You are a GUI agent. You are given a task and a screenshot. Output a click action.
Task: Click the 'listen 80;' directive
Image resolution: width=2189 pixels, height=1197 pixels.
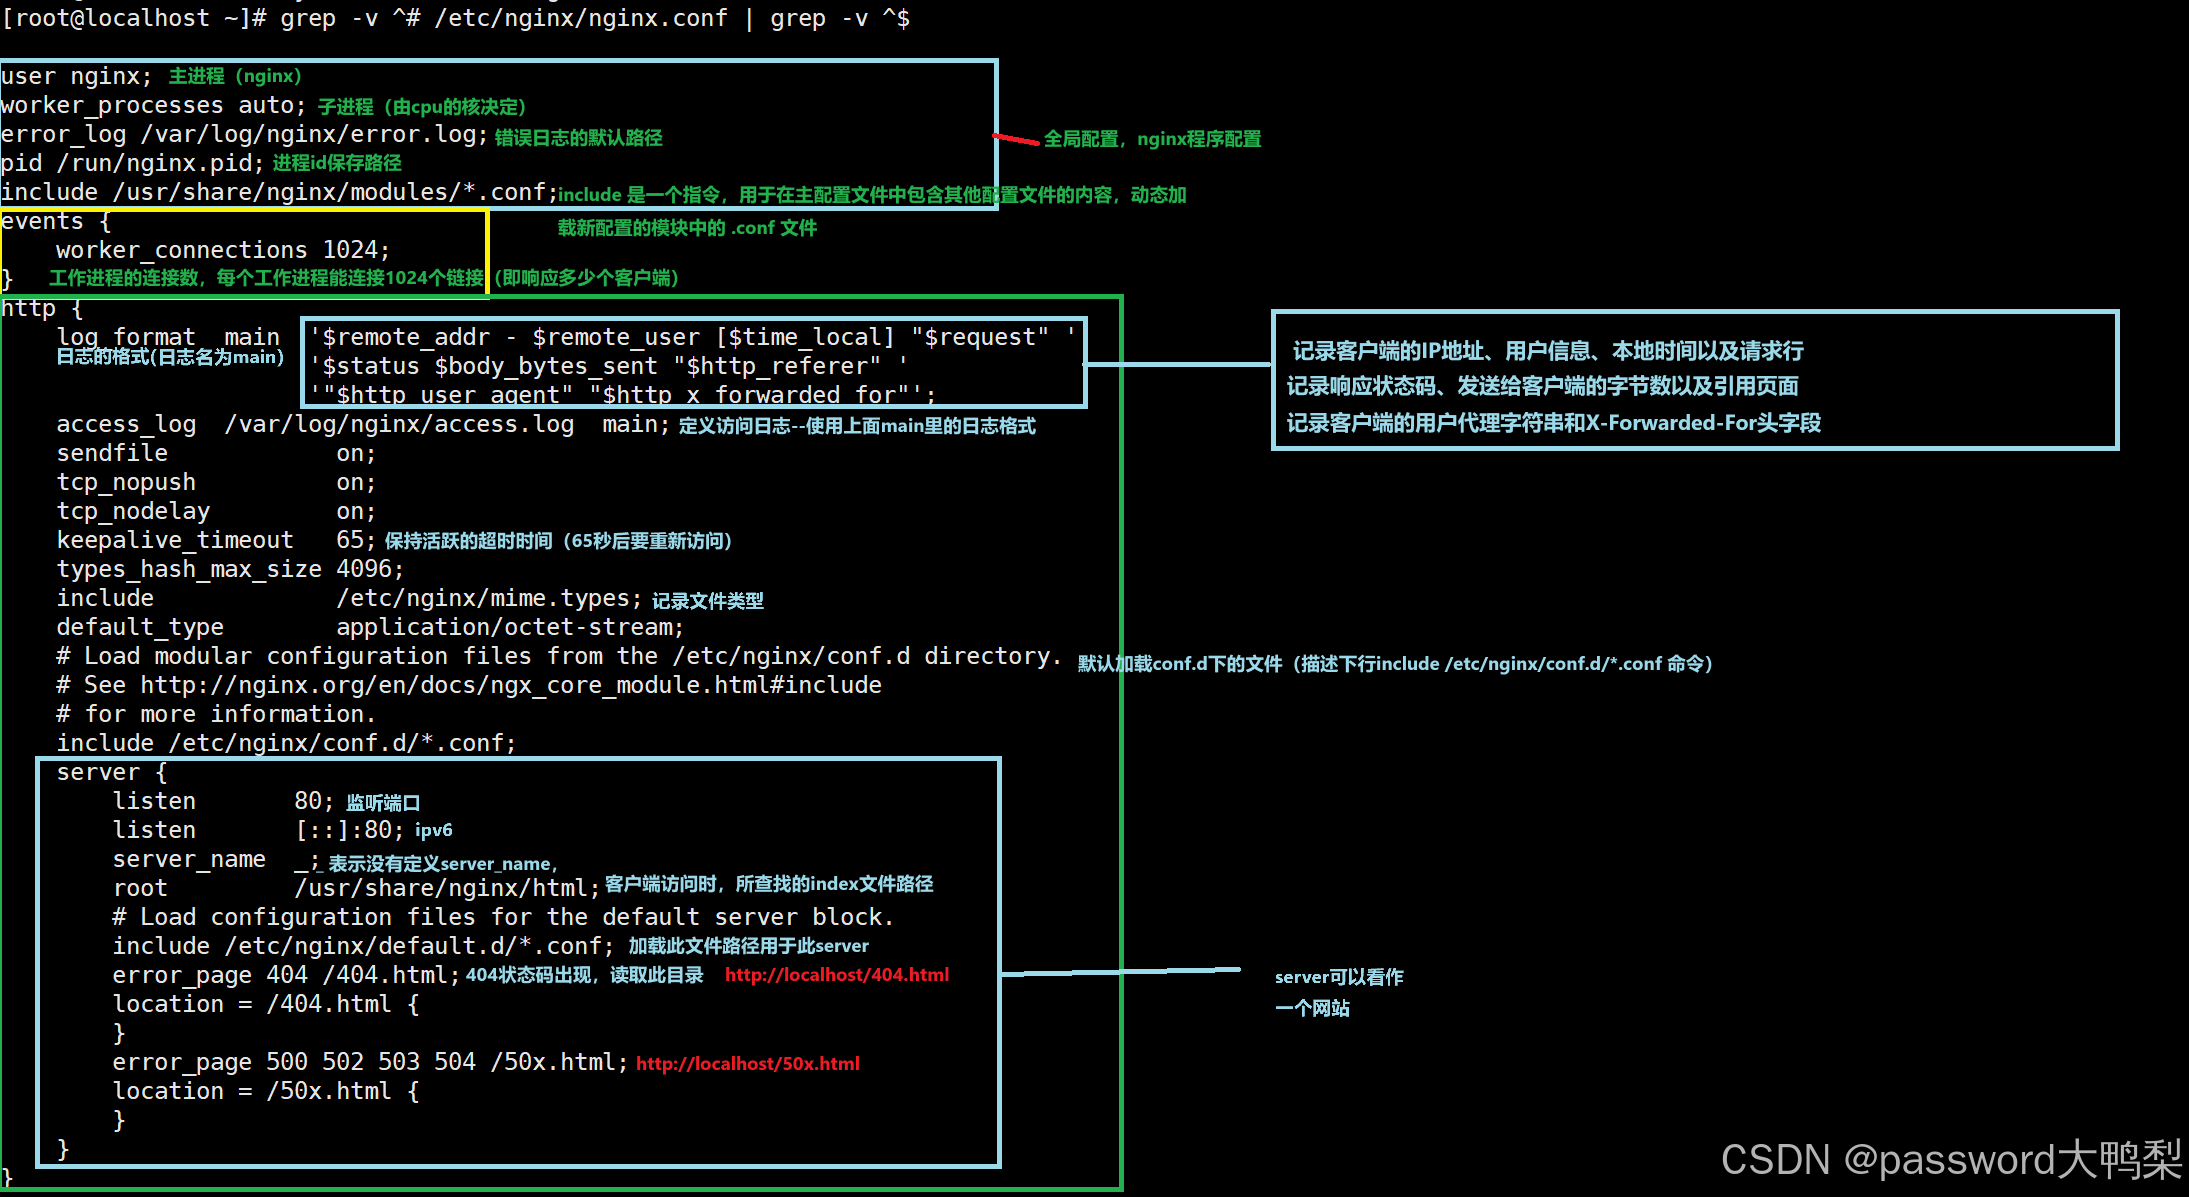[x=224, y=801]
